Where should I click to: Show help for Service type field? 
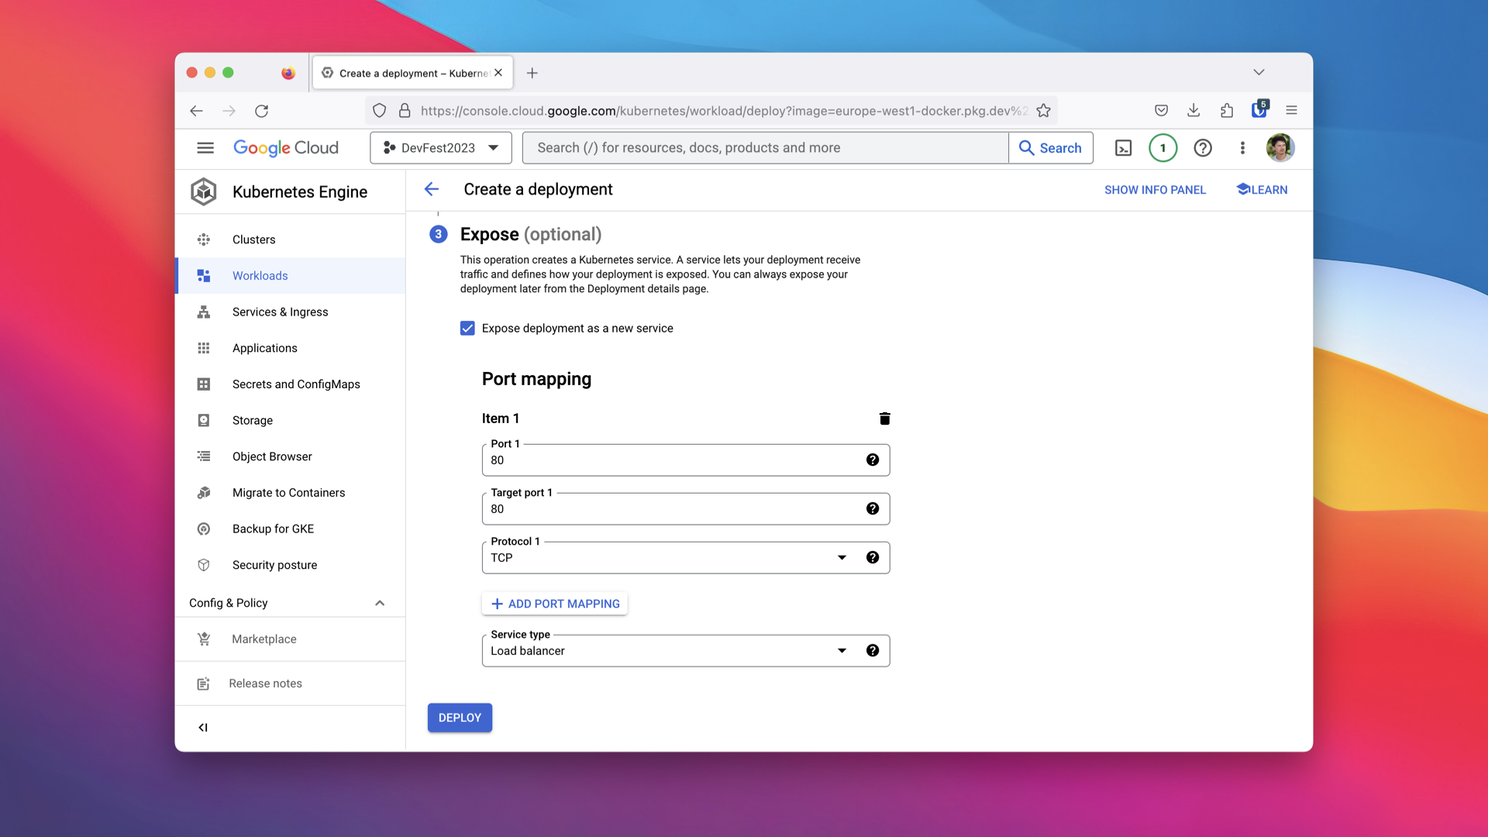(872, 651)
